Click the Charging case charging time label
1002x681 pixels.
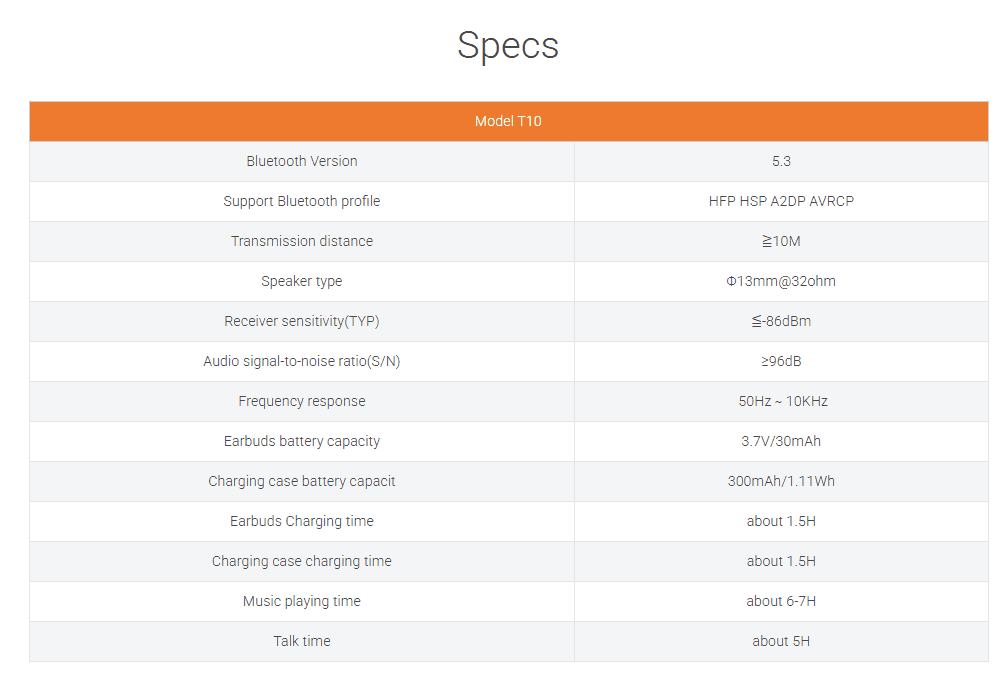[302, 561]
